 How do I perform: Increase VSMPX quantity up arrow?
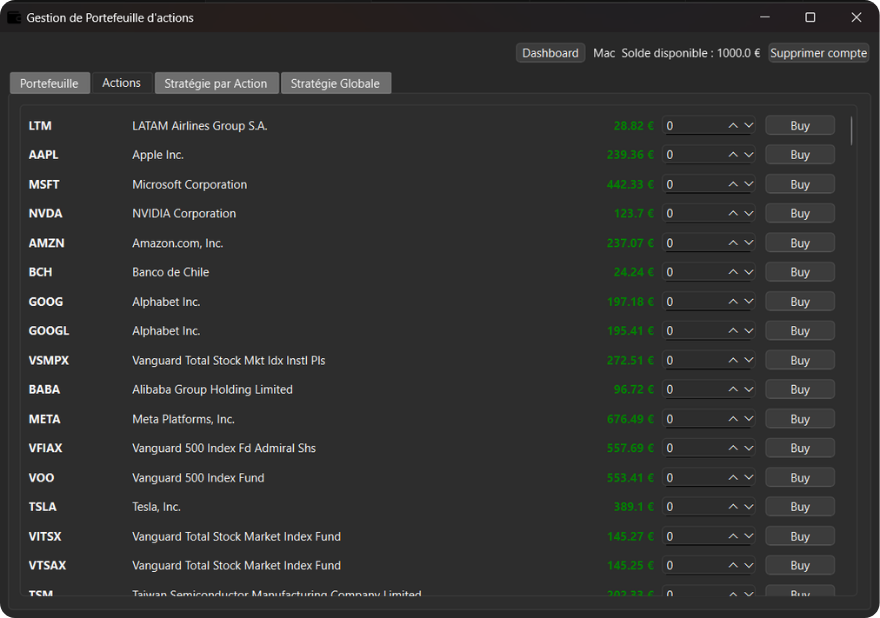coord(733,360)
